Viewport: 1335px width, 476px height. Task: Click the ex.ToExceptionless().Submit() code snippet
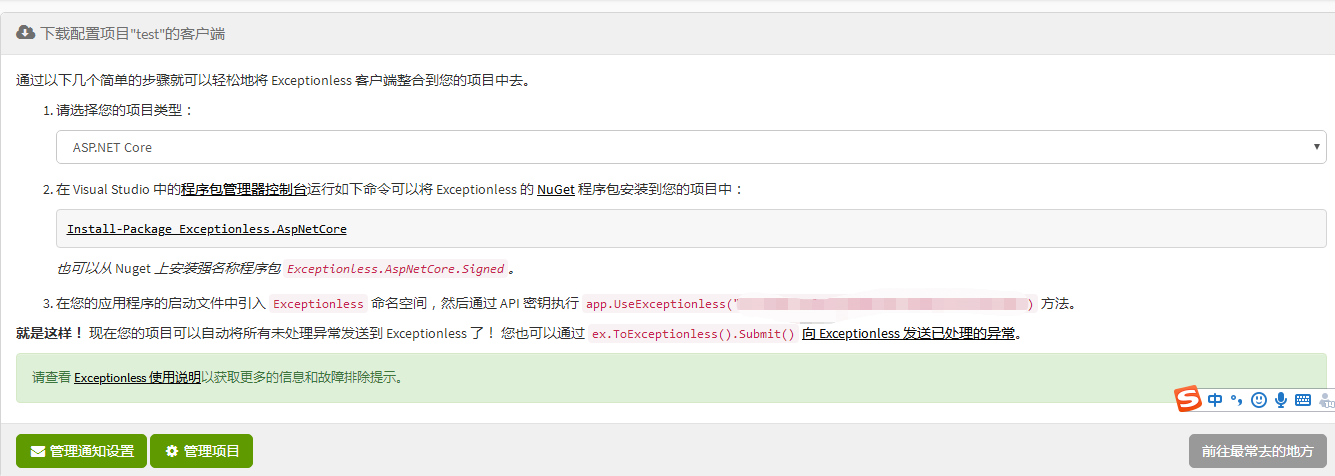point(693,334)
